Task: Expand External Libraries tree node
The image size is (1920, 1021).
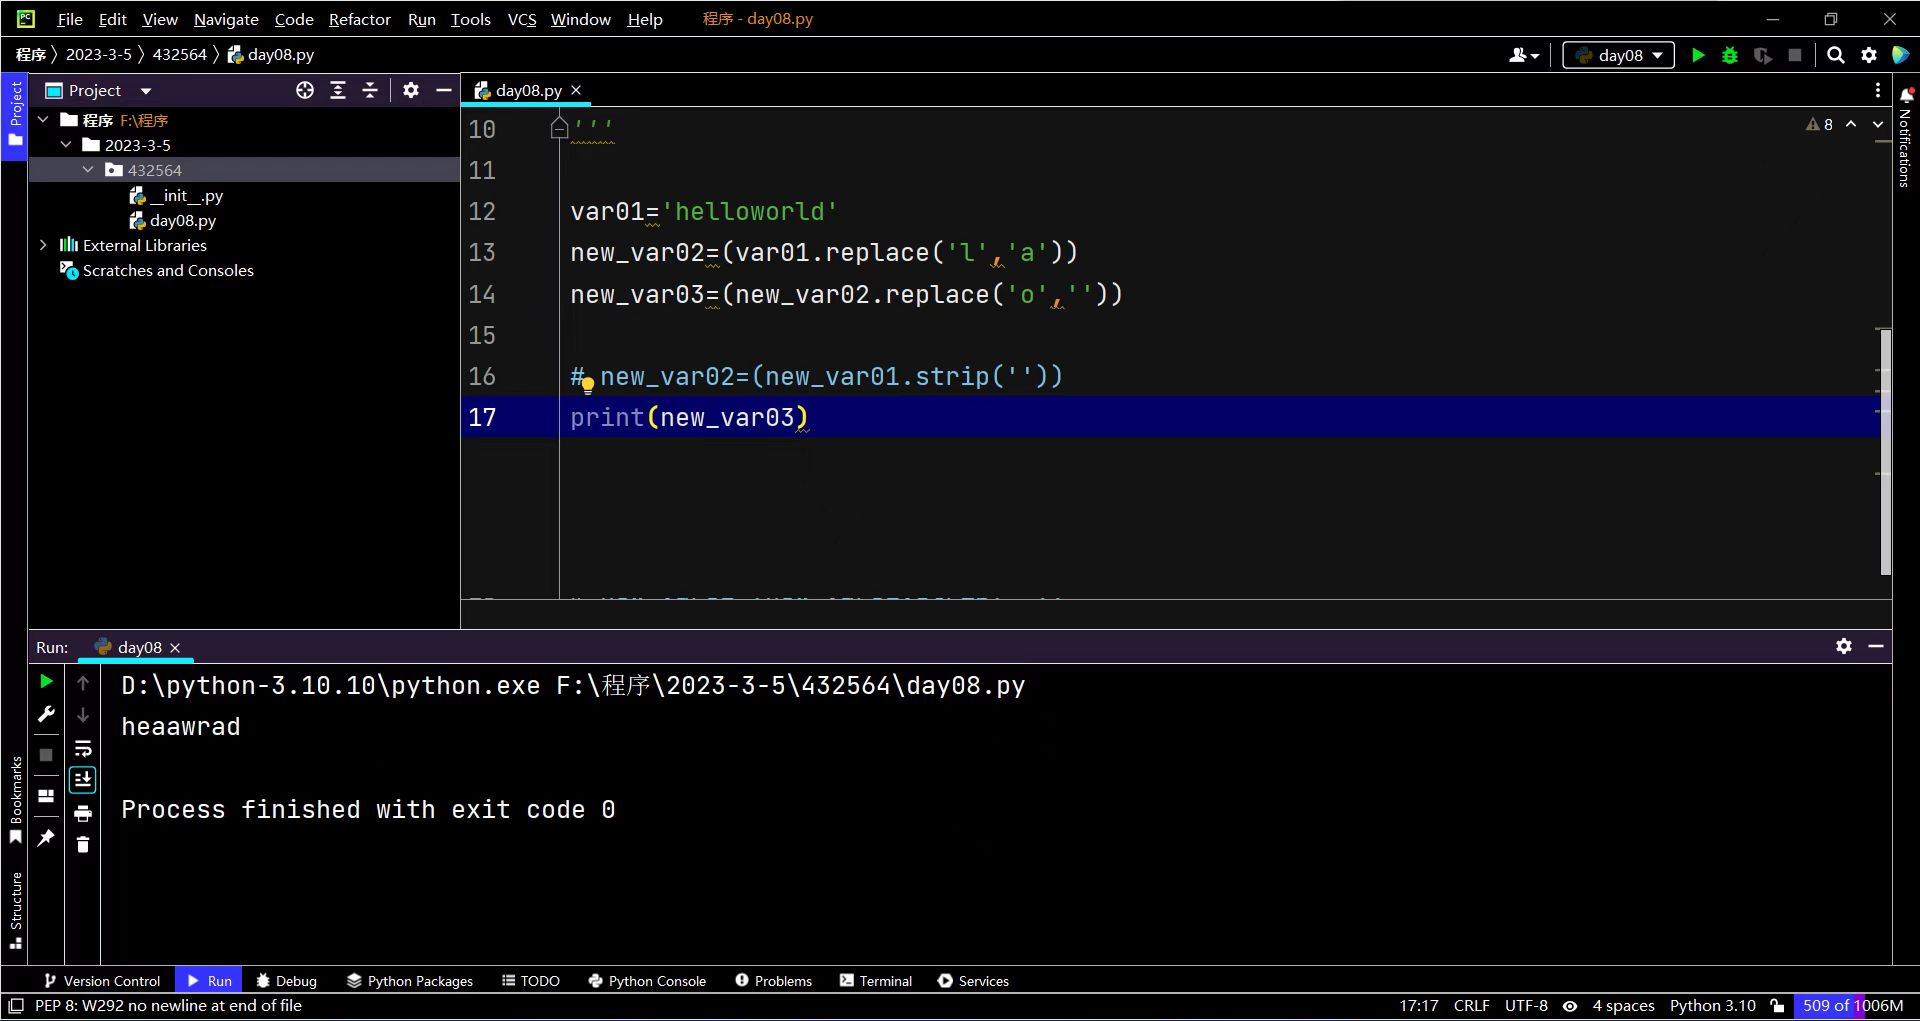Action: [43, 245]
